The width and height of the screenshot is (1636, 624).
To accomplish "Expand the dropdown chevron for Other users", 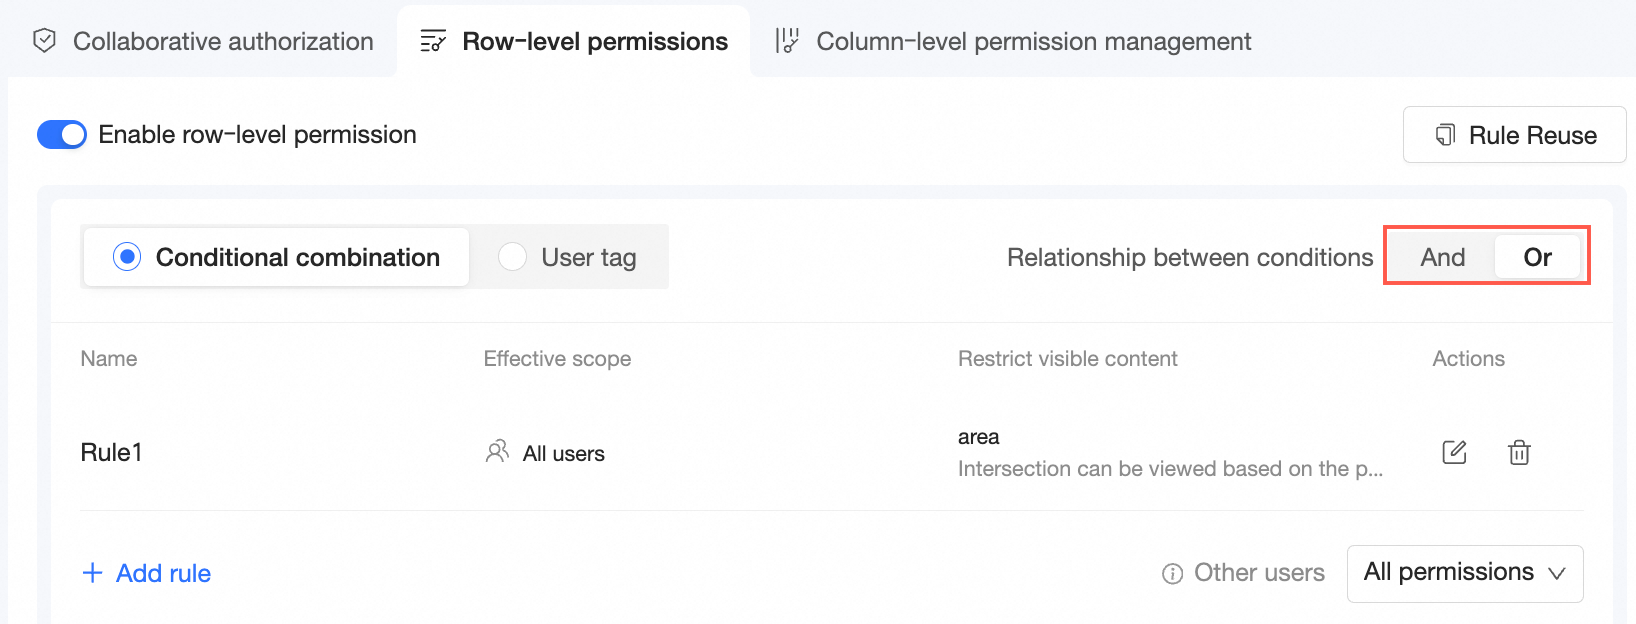I will (x=1556, y=573).
